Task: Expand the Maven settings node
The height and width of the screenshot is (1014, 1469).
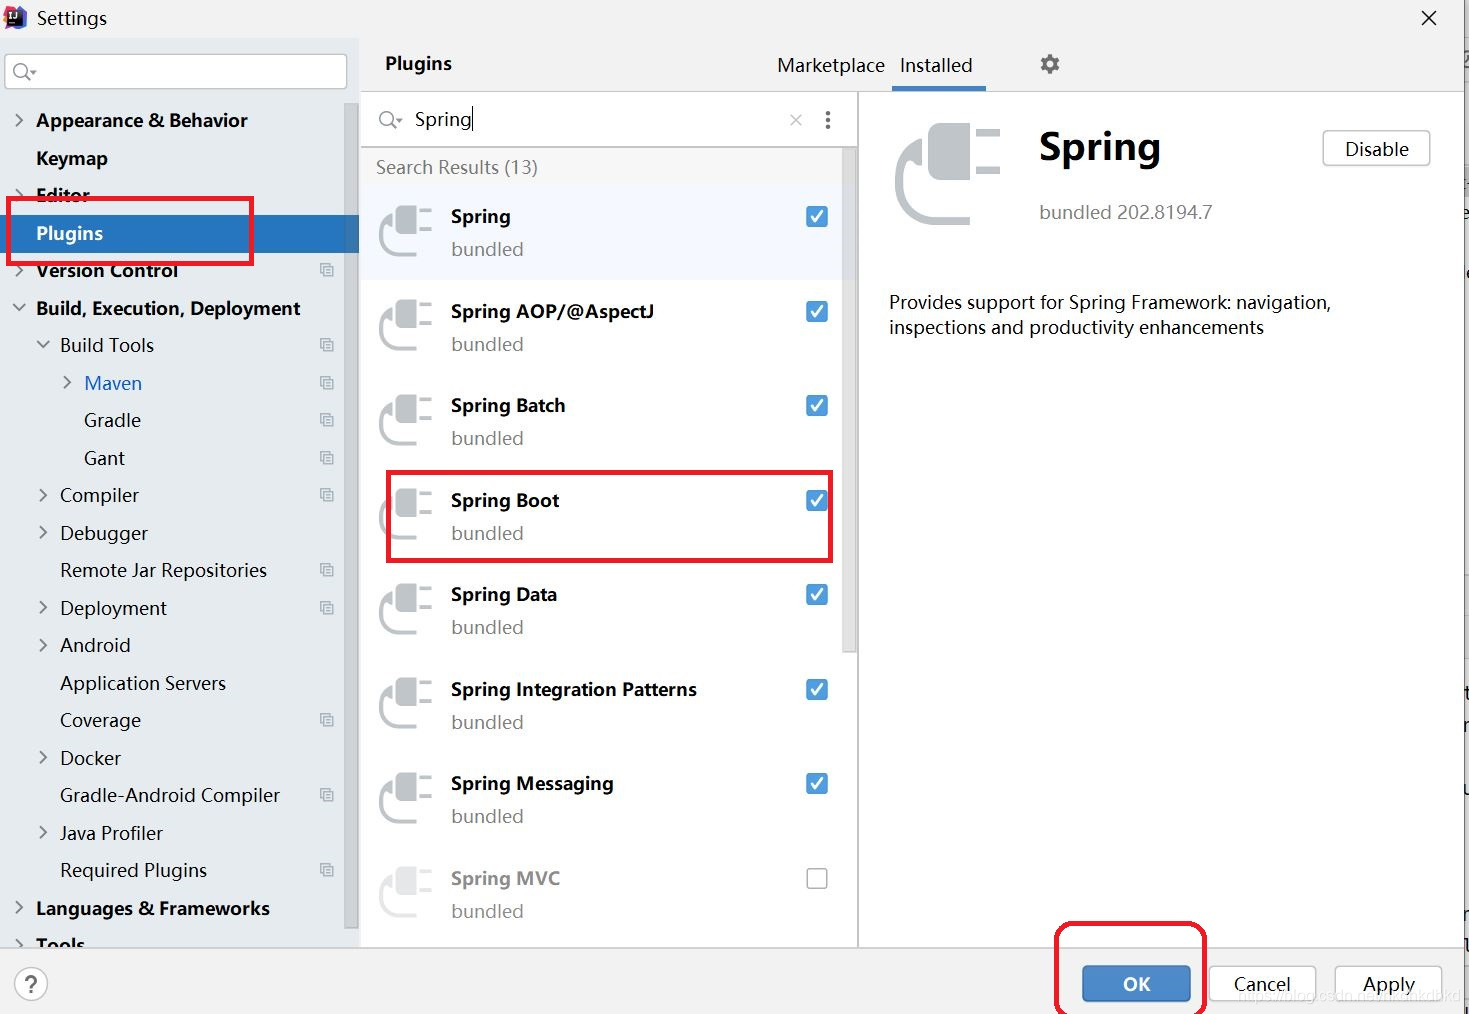Action: click(x=67, y=383)
